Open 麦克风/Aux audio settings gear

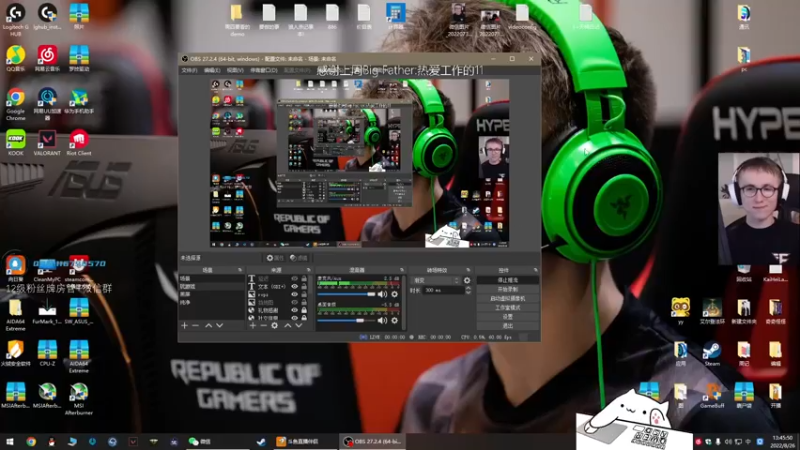click(x=394, y=294)
